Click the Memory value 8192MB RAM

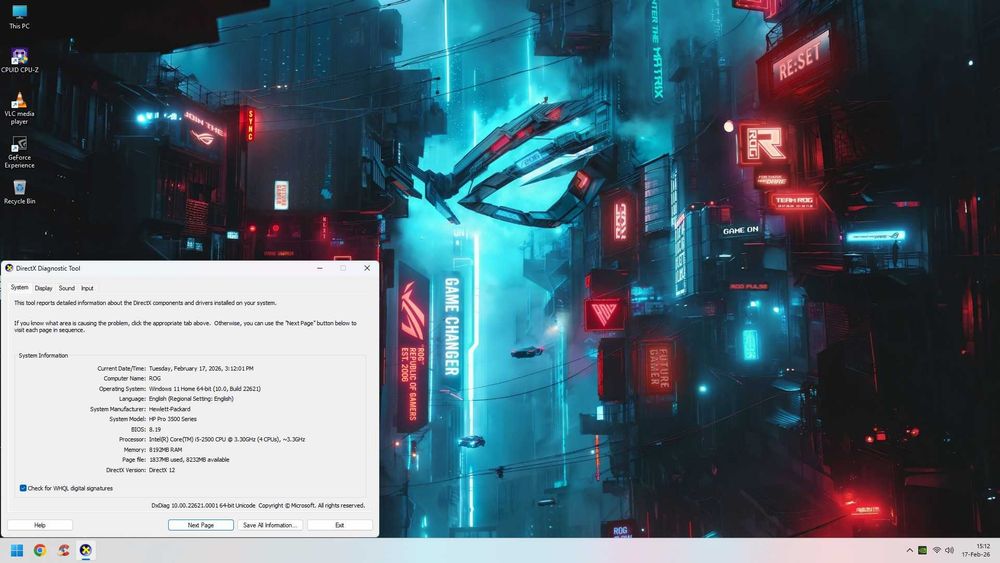pos(165,450)
